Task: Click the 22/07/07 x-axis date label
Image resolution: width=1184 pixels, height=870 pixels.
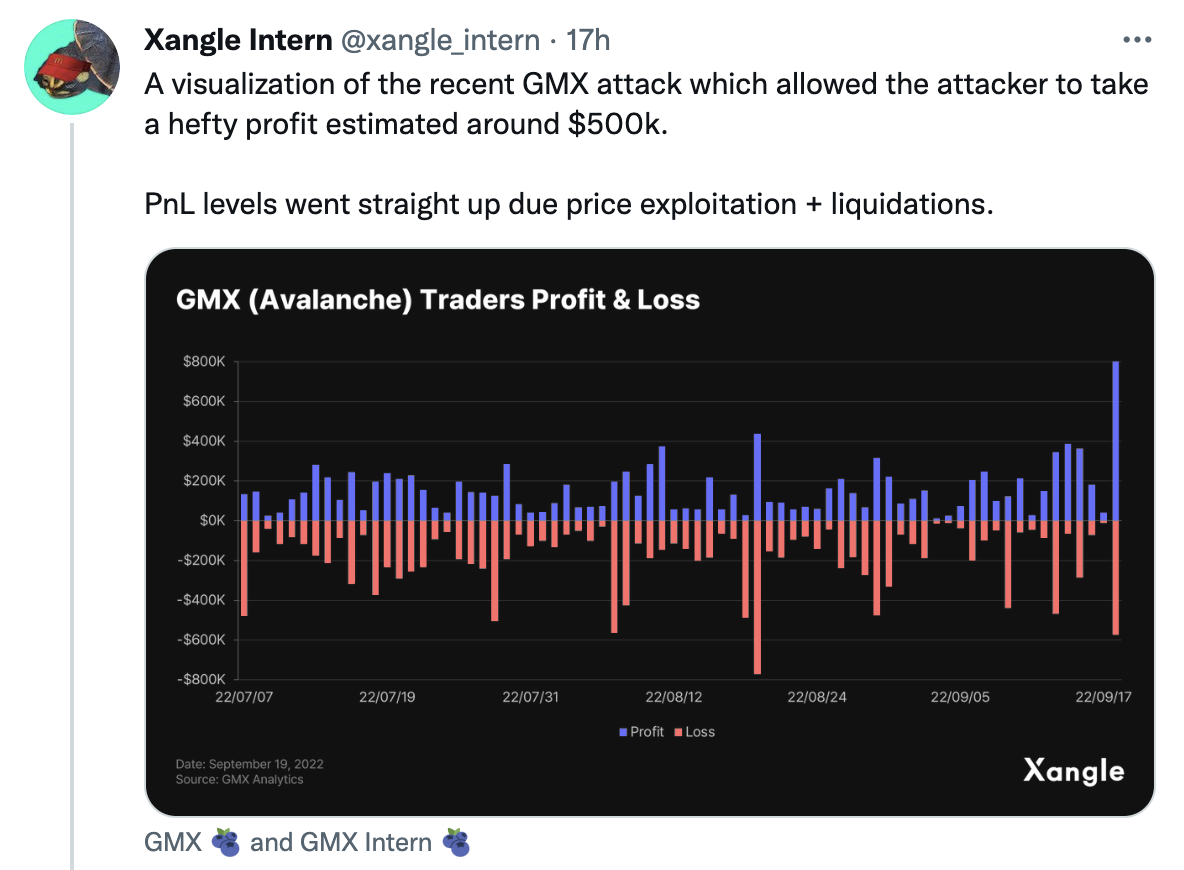Action: pyautogui.click(x=243, y=696)
